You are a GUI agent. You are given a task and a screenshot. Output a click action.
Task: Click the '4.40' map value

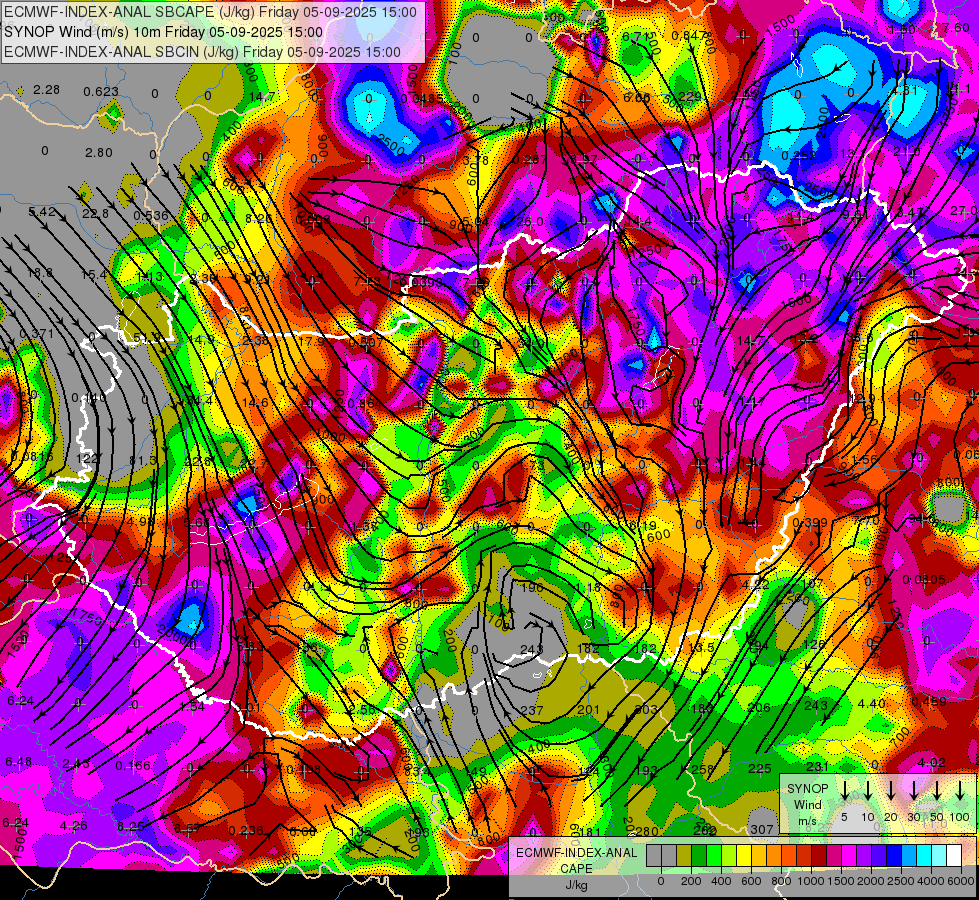pyautogui.click(x=872, y=704)
